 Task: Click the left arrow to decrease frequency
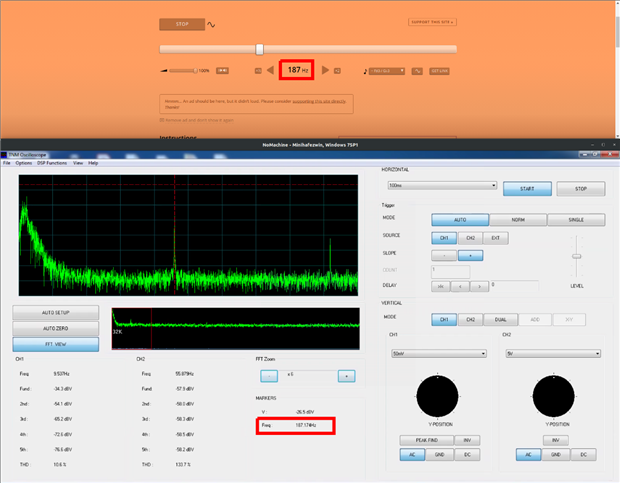point(269,70)
